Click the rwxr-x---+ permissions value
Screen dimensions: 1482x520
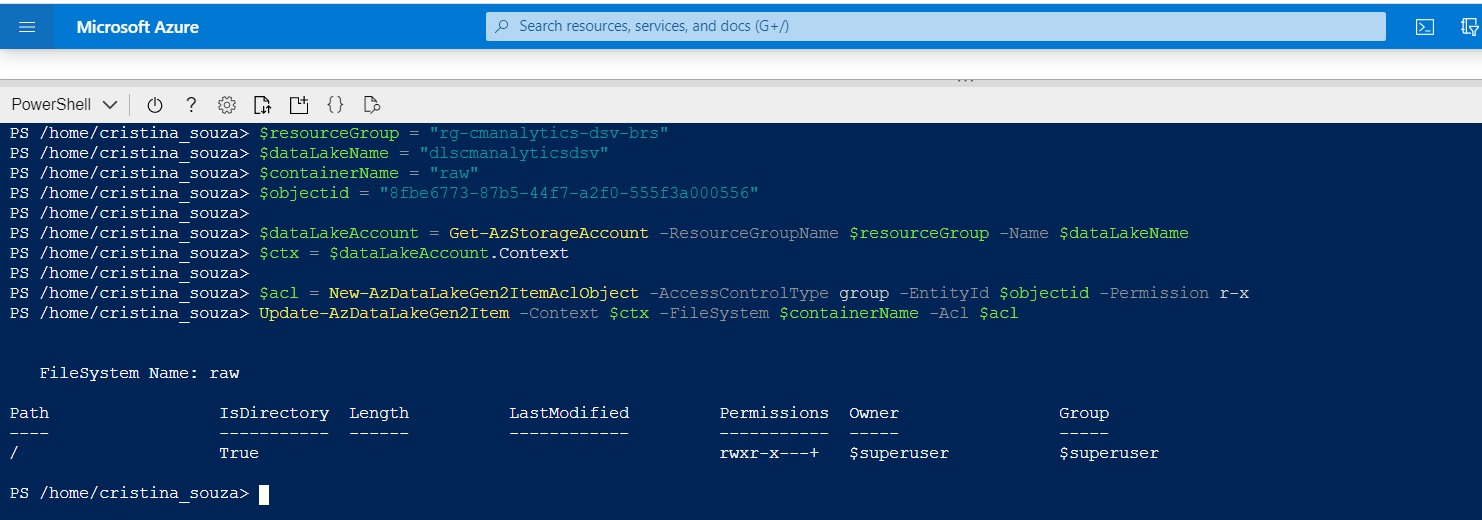click(769, 453)
